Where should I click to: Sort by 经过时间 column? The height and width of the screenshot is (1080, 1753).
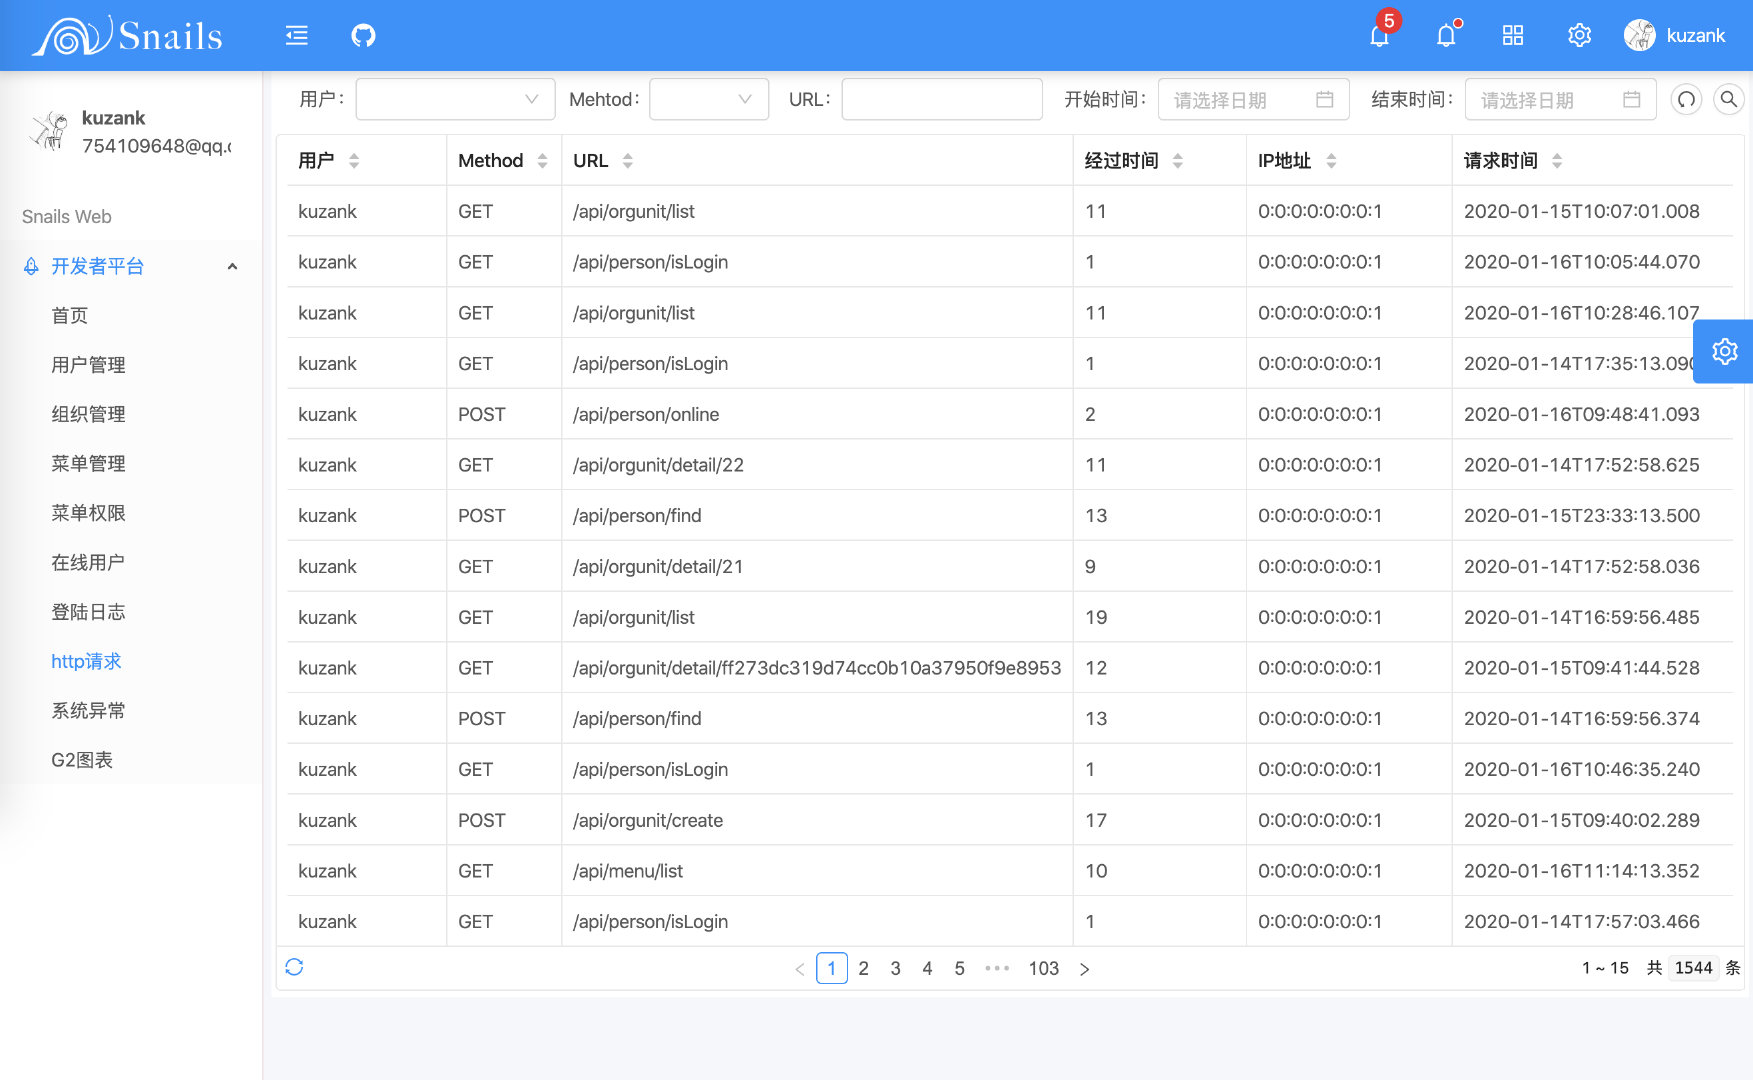(1177, 161)
